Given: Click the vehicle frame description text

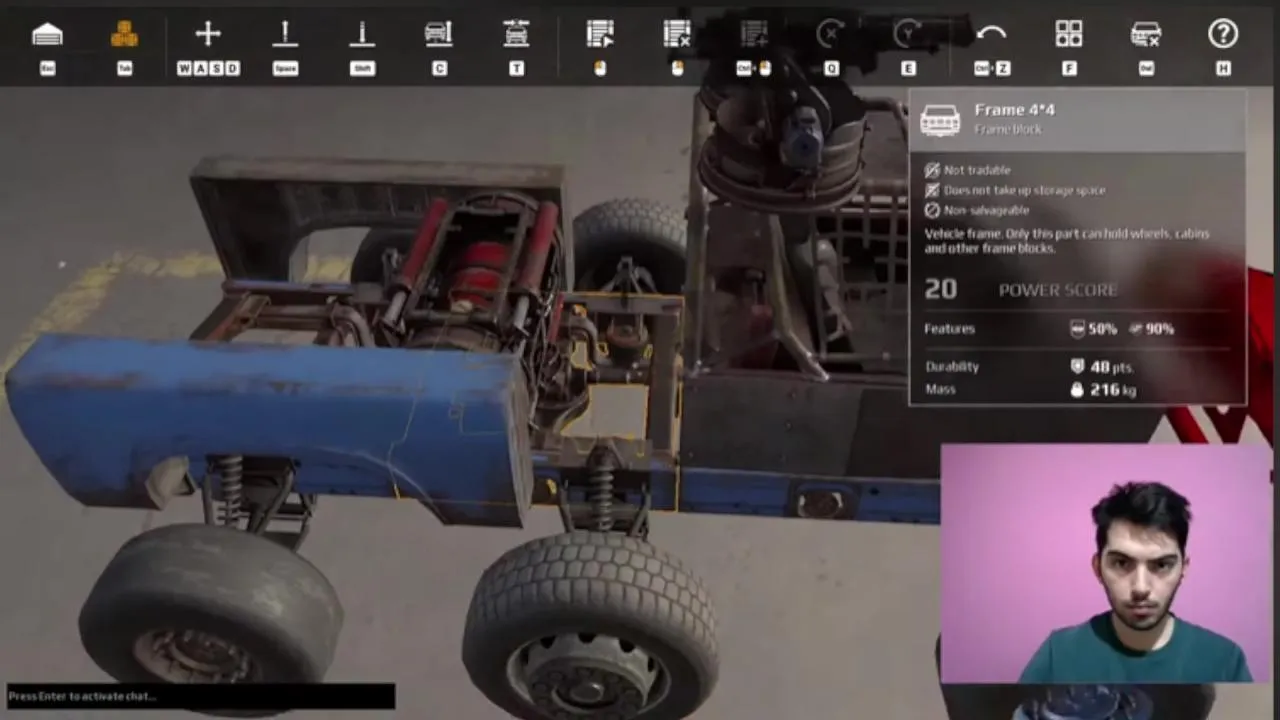Looking at the screenshot, I should (1067, 240).
